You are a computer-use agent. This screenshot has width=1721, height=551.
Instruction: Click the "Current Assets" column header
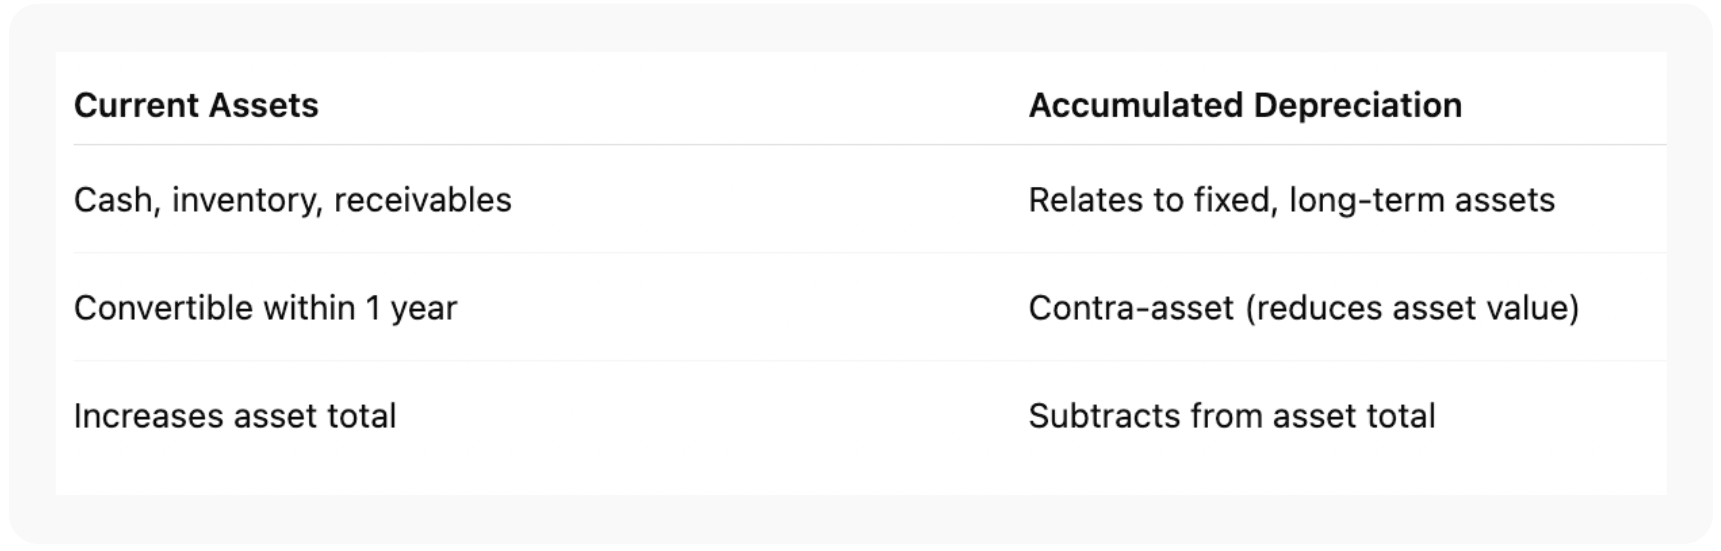pos(196,105)
